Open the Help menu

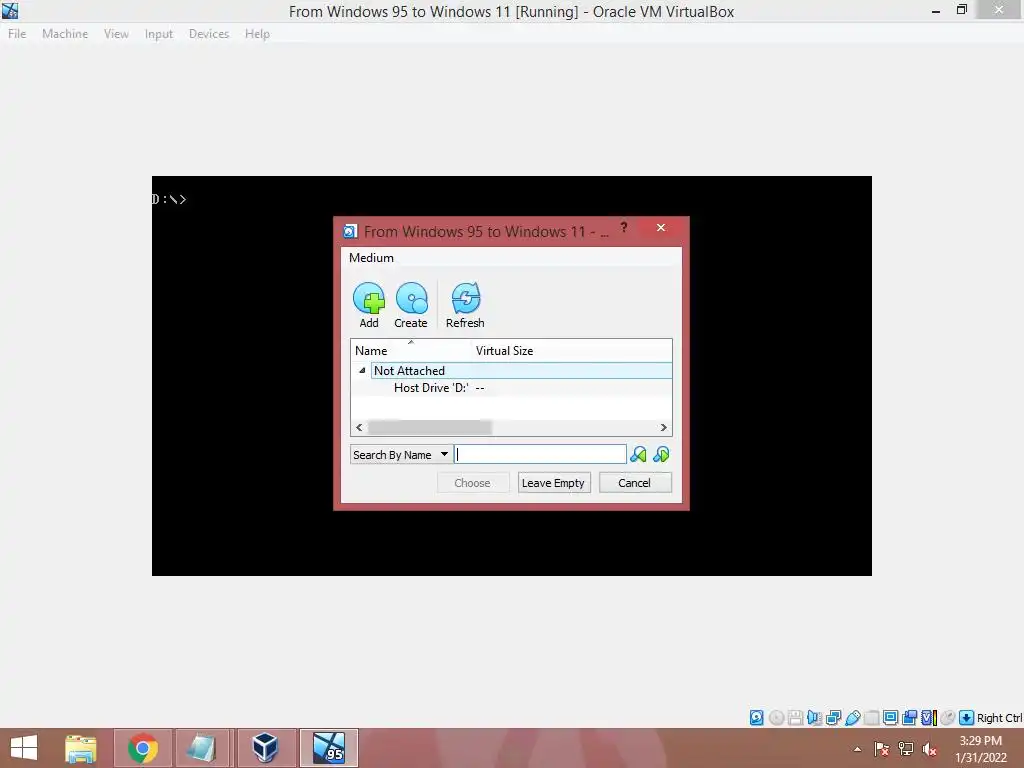tap(257, 34)
